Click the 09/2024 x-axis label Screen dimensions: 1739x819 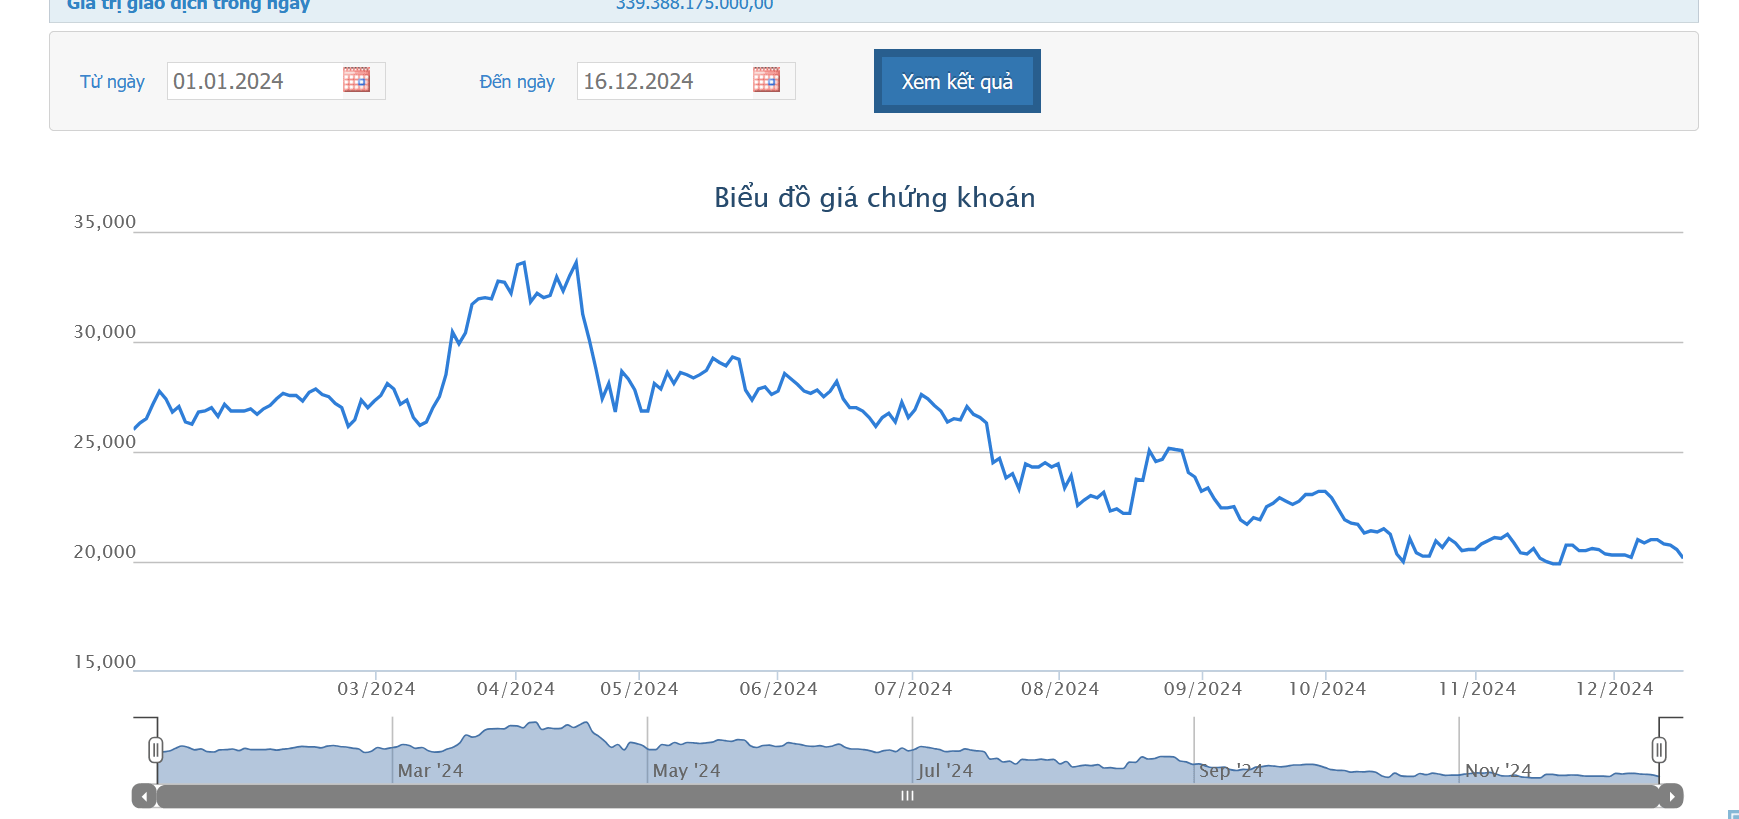1203,689
